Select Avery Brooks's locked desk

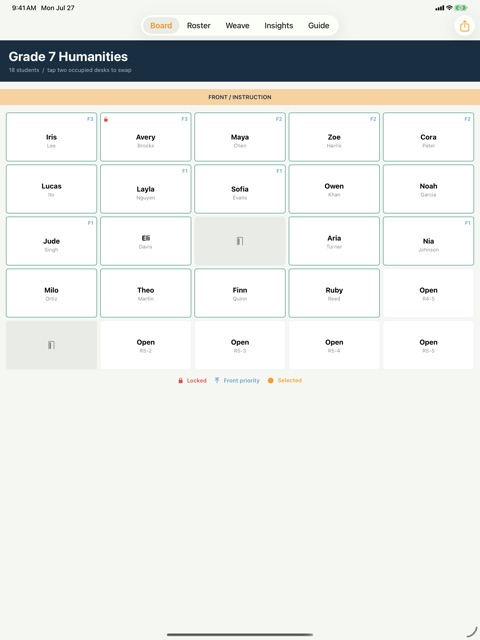pyautogui.click(x=146, y=137)
